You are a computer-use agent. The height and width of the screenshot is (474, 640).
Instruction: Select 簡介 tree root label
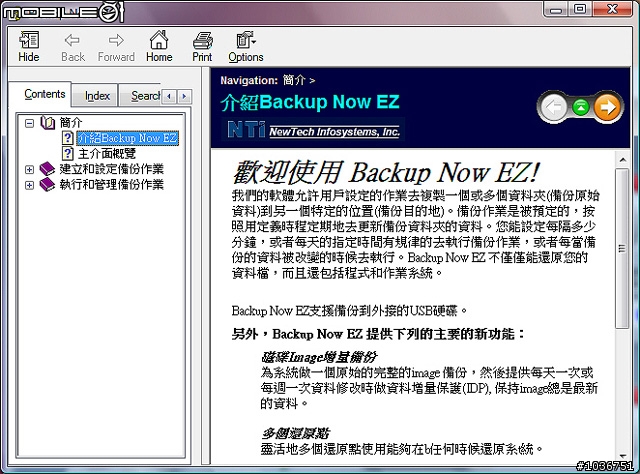71,122
